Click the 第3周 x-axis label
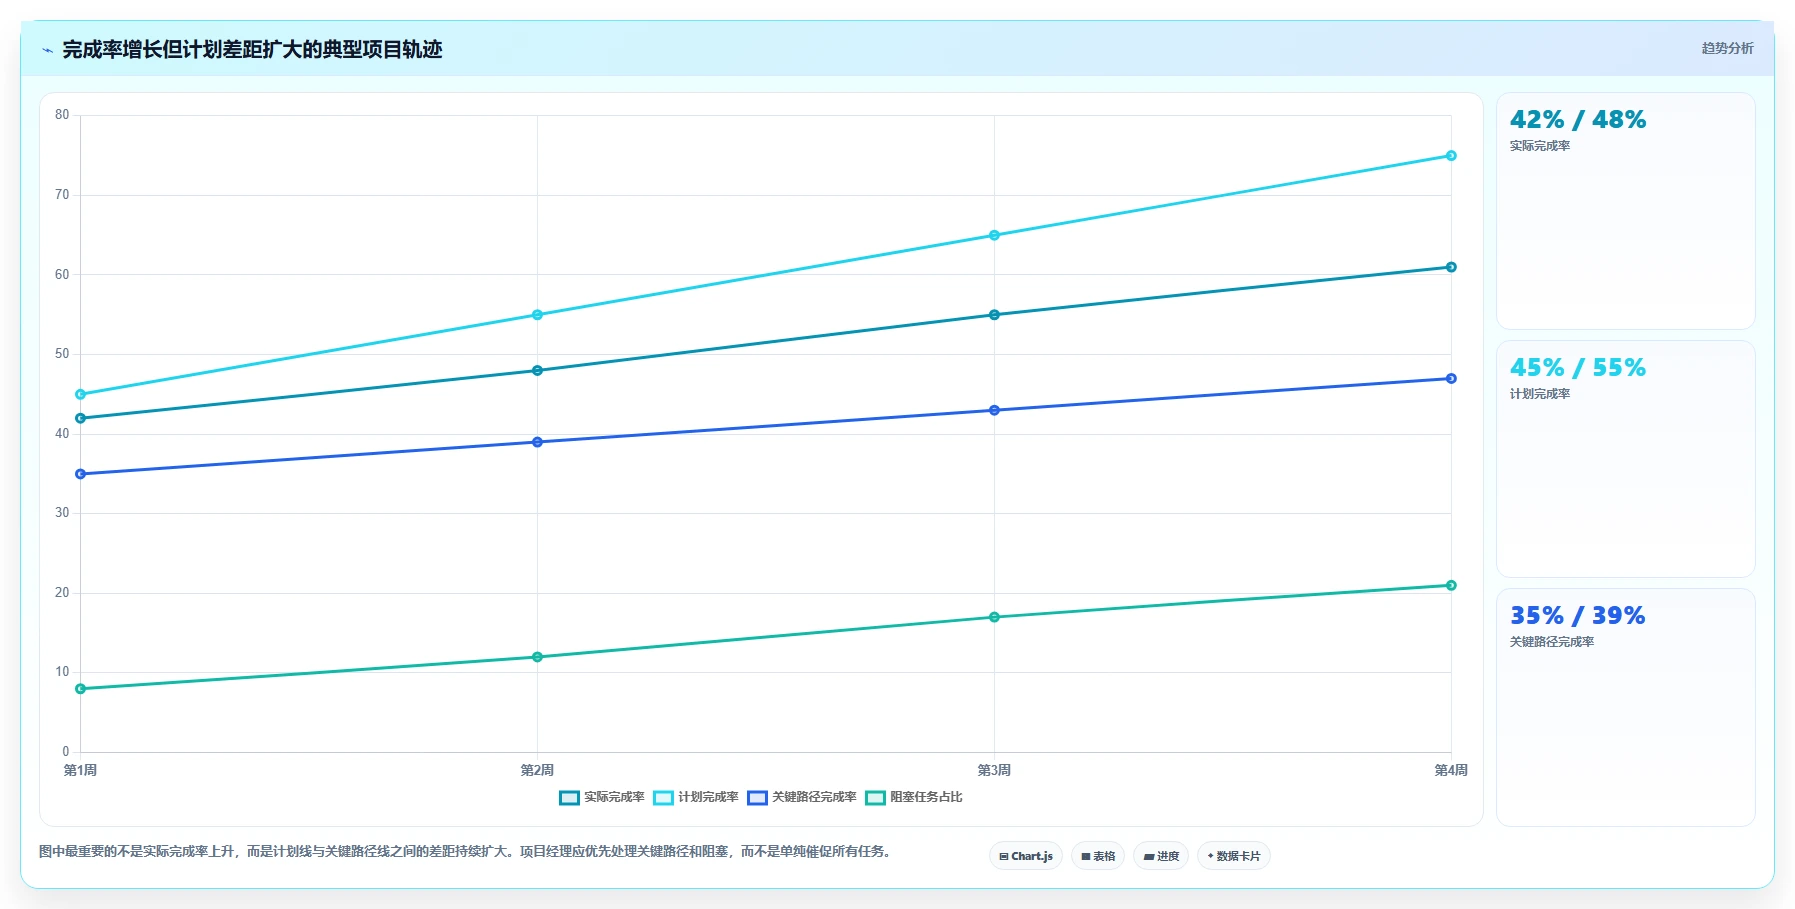This screenshot has height=909, width=1795. tap(994, 770)
